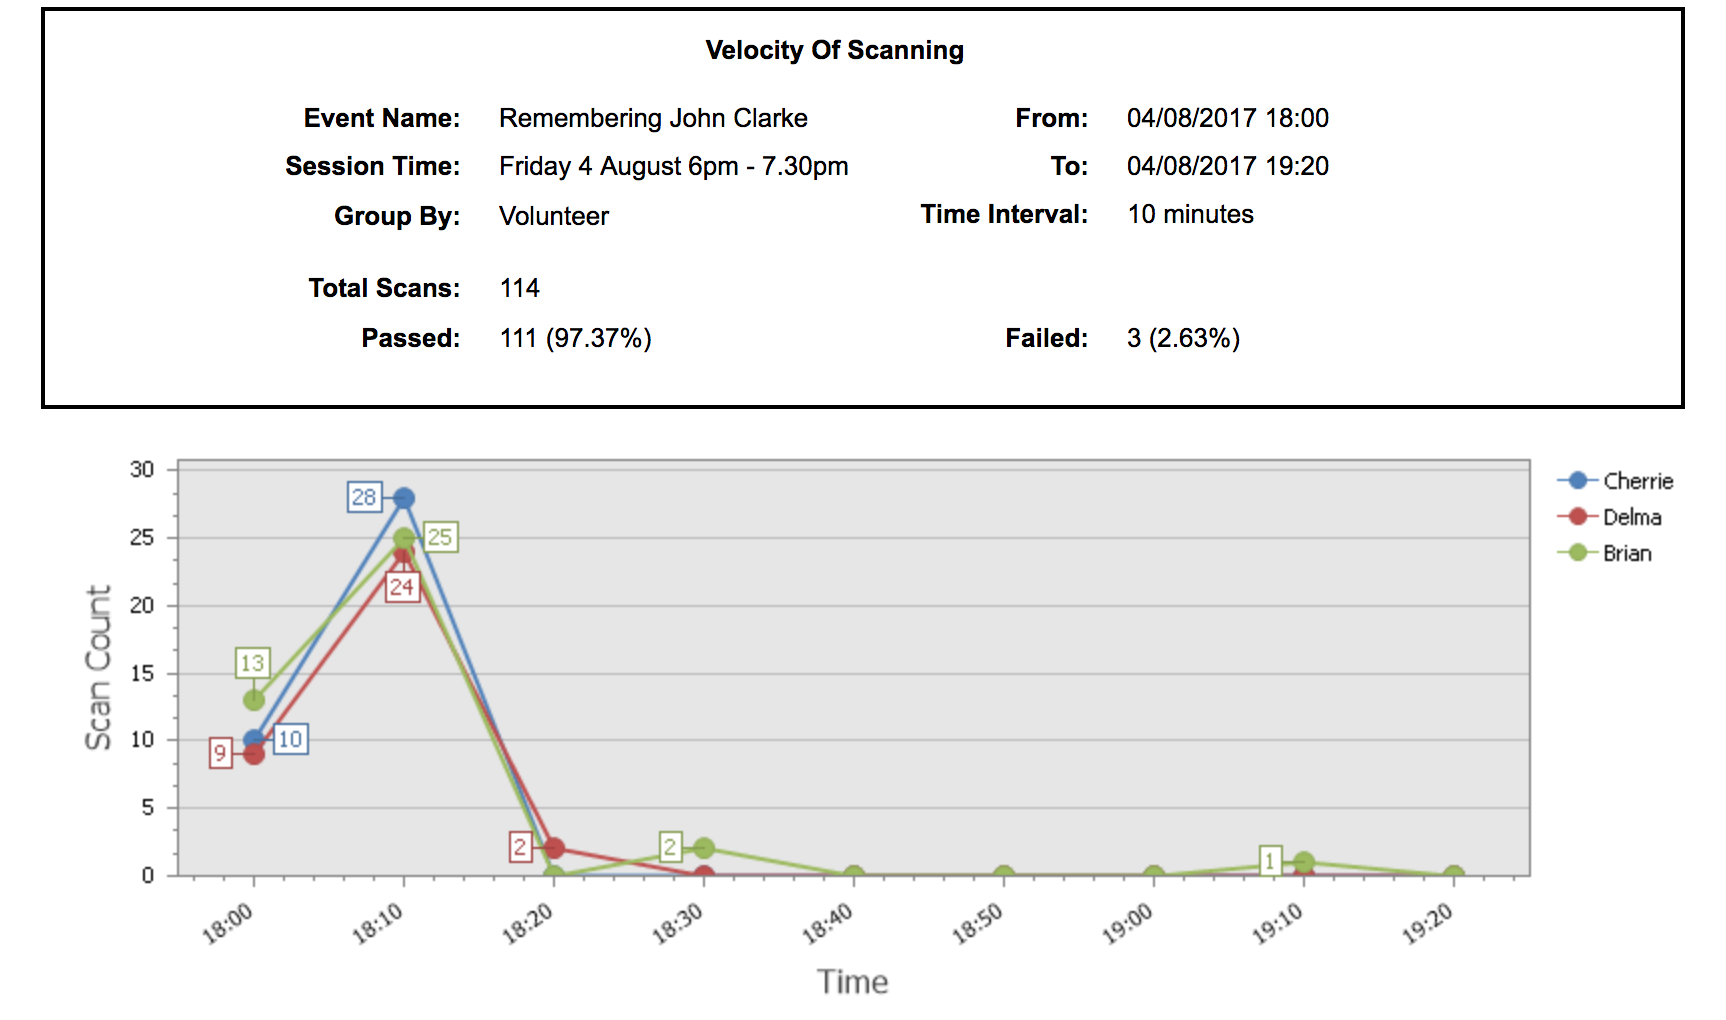The width and height of the screenshot is (1726, 1020).
Task: Click the event name Remembering John Clarke
Action: 653,118
